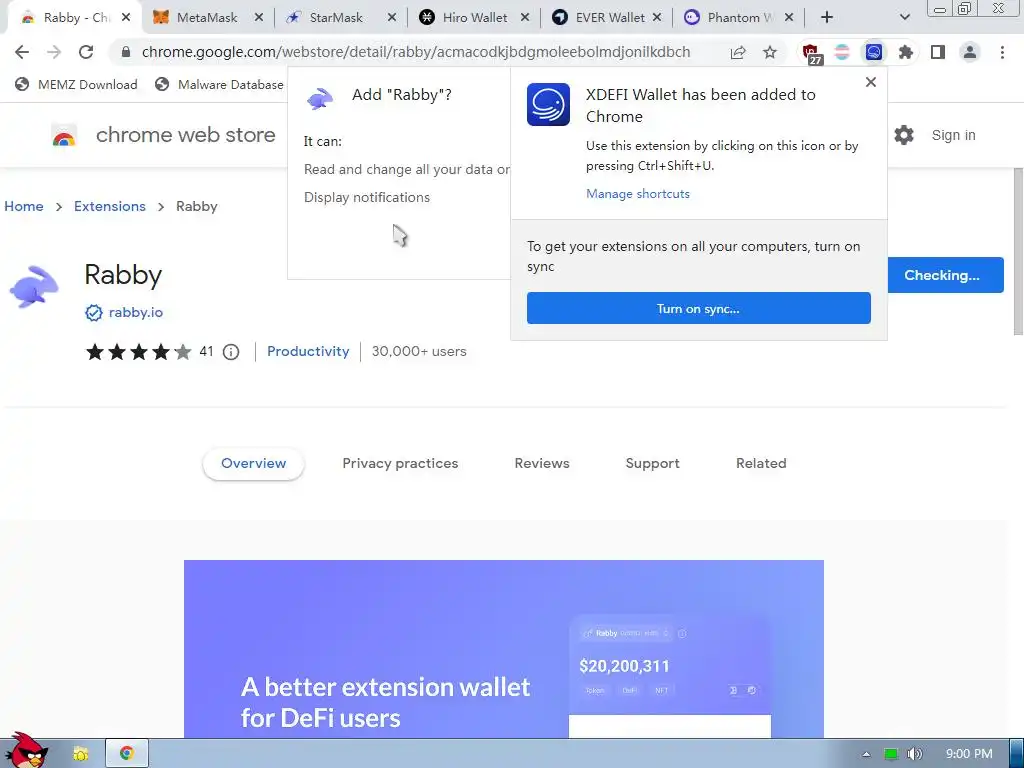Open the Productivity category link
The height and width of the screenshot is (768, 1024).
[x=308, y=351]
